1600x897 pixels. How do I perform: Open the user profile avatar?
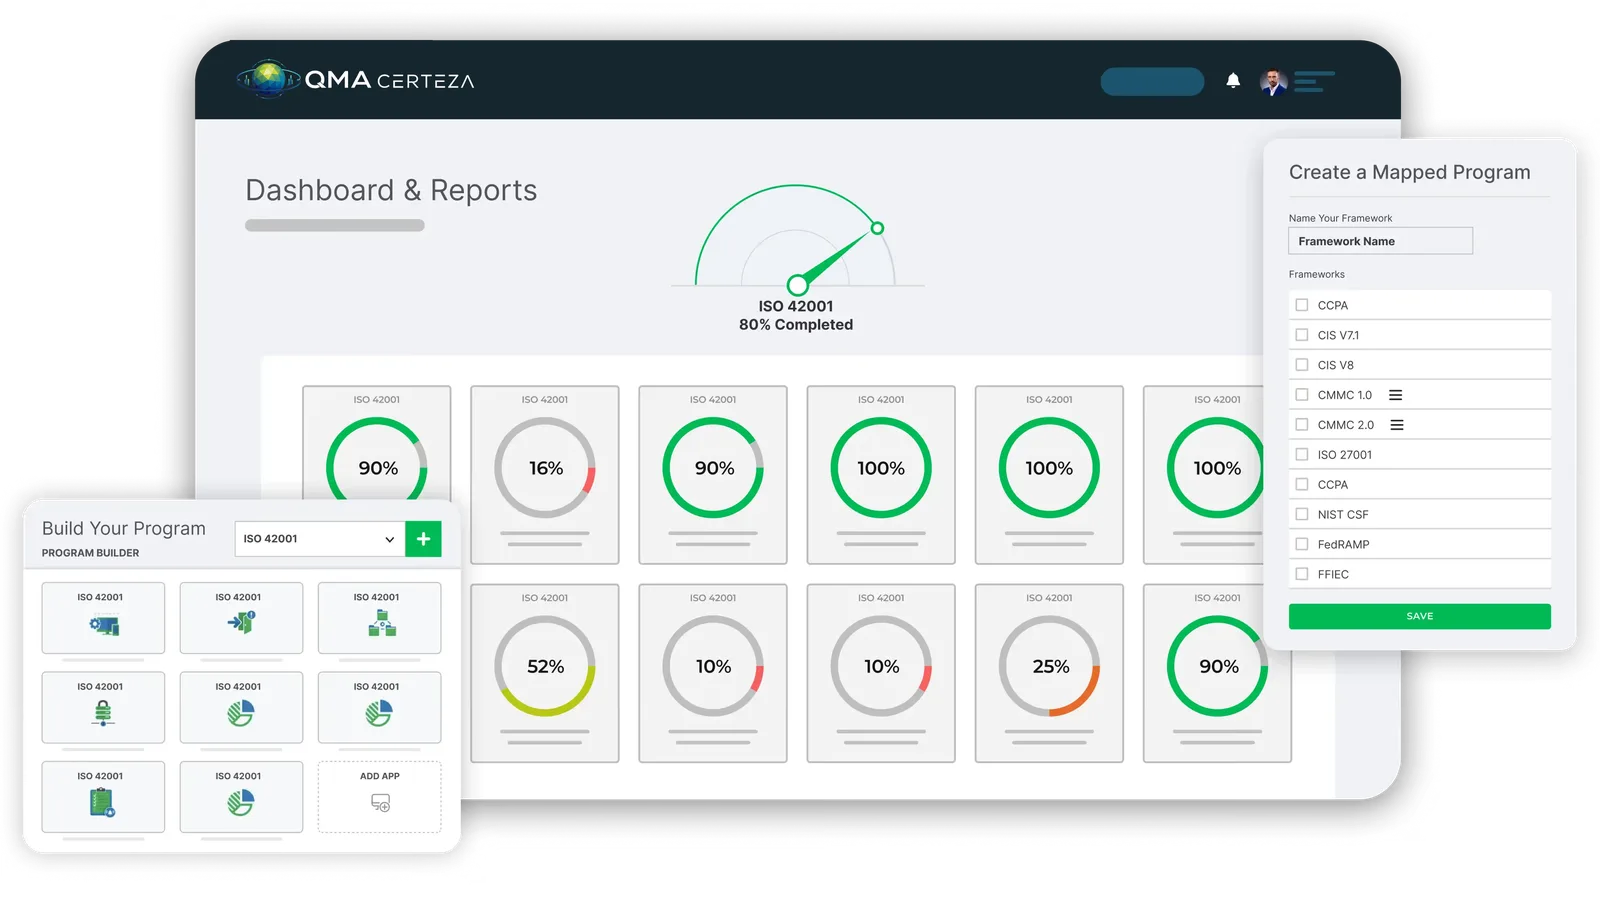pyautogui.click(x=1273, y=82)
